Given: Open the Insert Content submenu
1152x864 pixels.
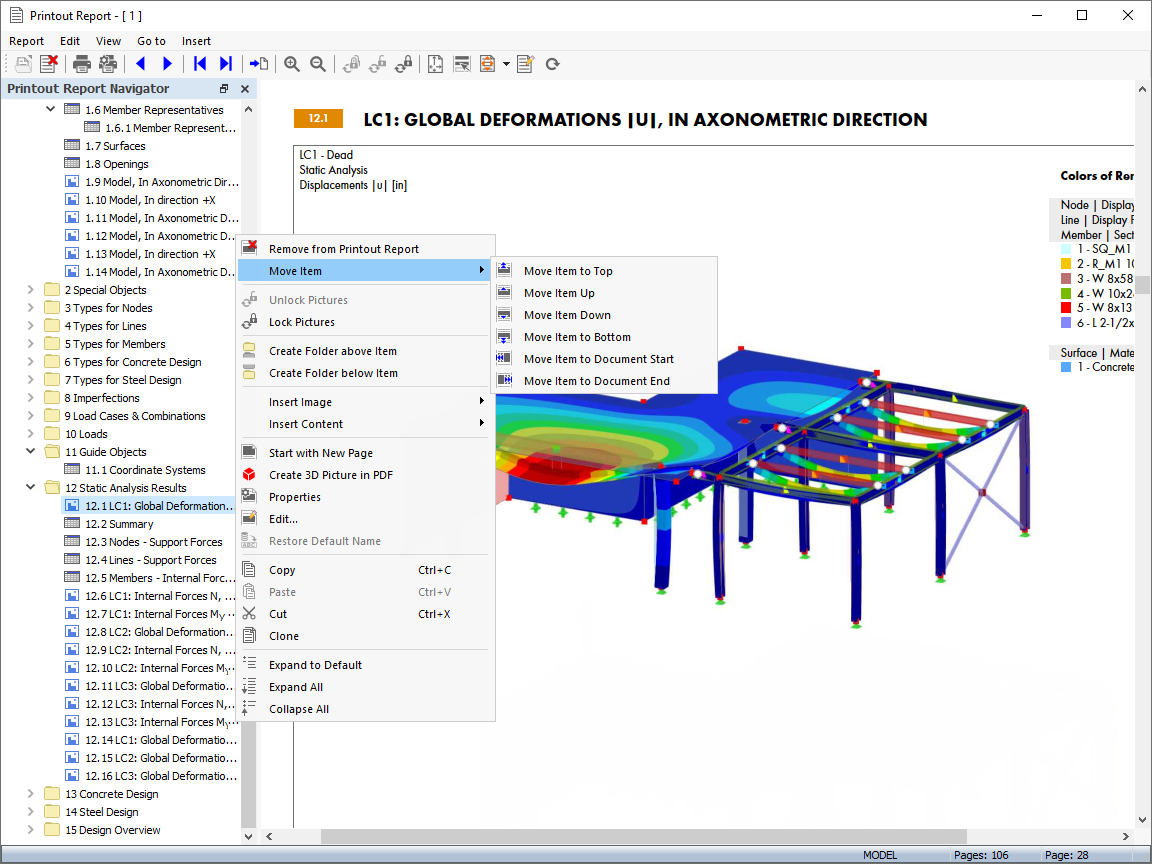Looking at the screenshot, I should [366, 424].
